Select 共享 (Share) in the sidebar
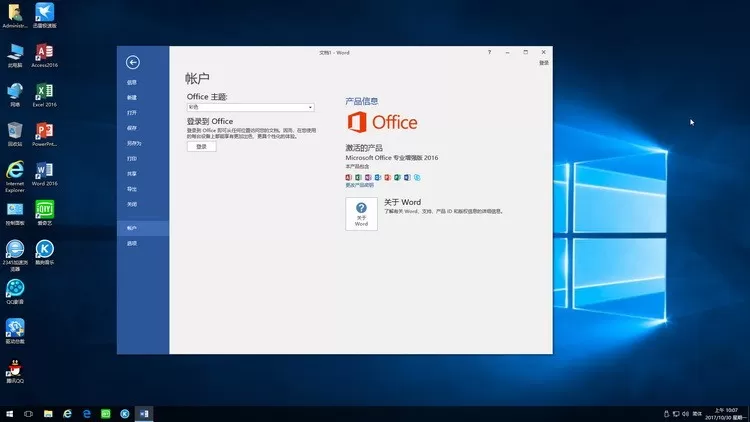Viewport: 750px width, 422px height. point(132,174)
